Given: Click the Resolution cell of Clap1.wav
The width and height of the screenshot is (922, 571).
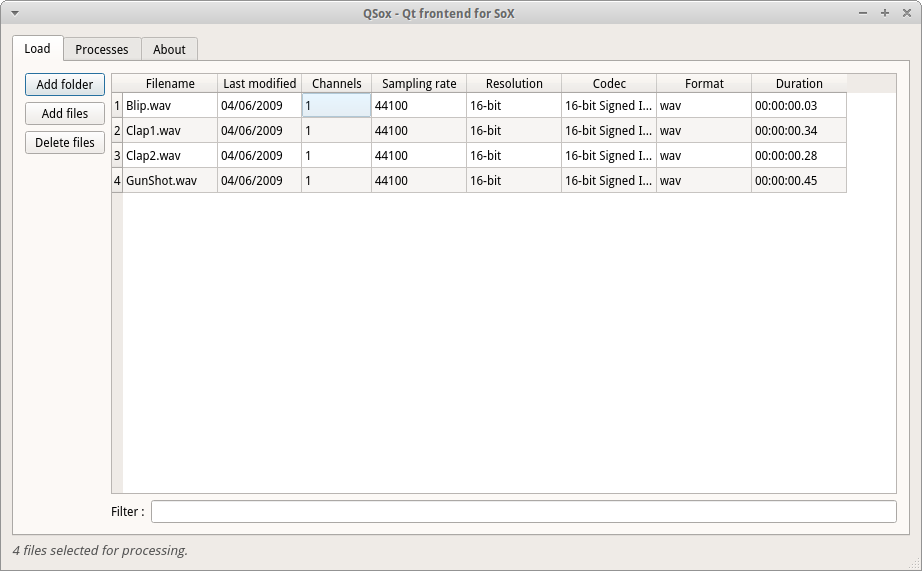Looking at the screenshot, I should click(514, 131).
